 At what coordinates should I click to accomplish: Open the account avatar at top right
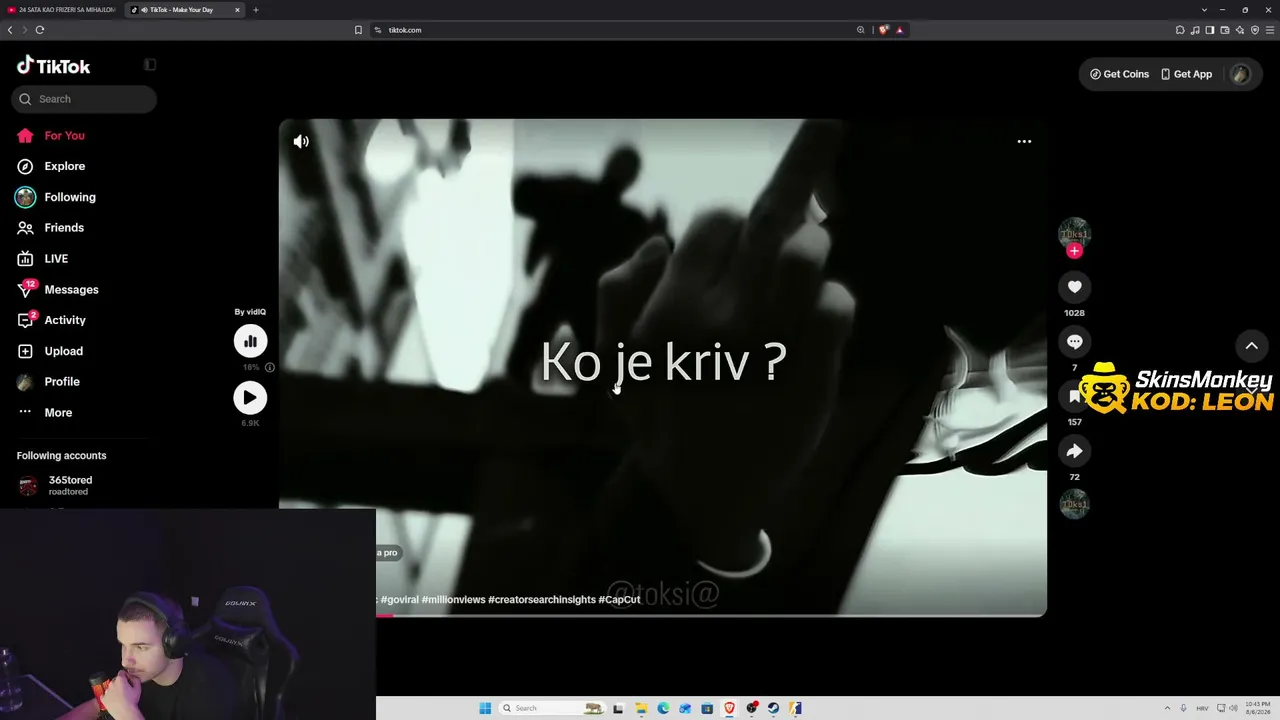click(1241, 74)
